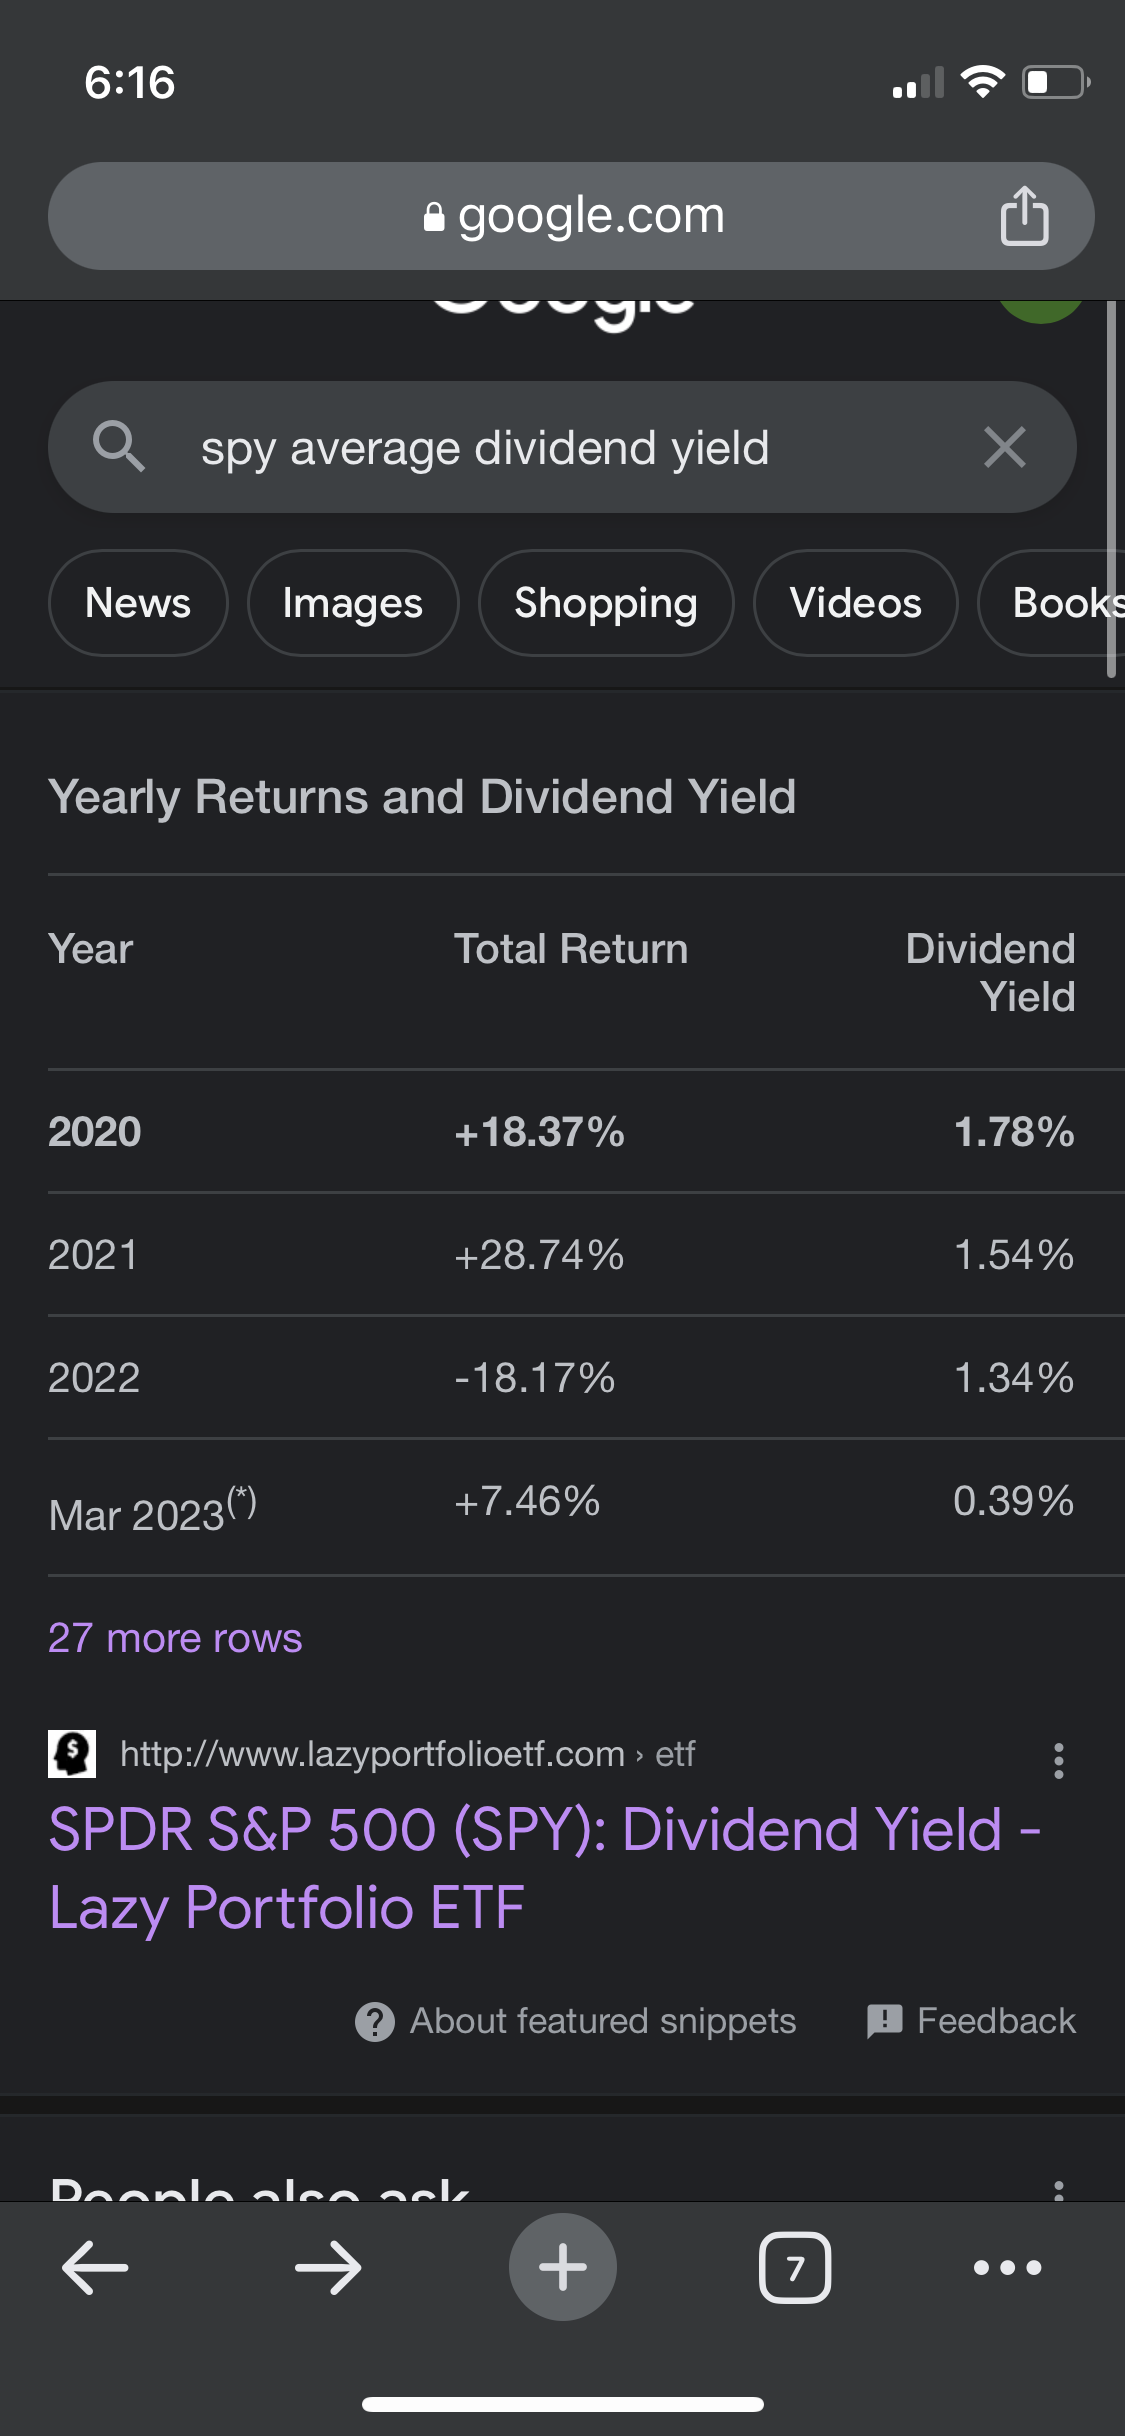Screen dimensions: 1125x2436
Task: Open the lazyportfolioetf.com site favicon
Action: [x=72, y=1754]
